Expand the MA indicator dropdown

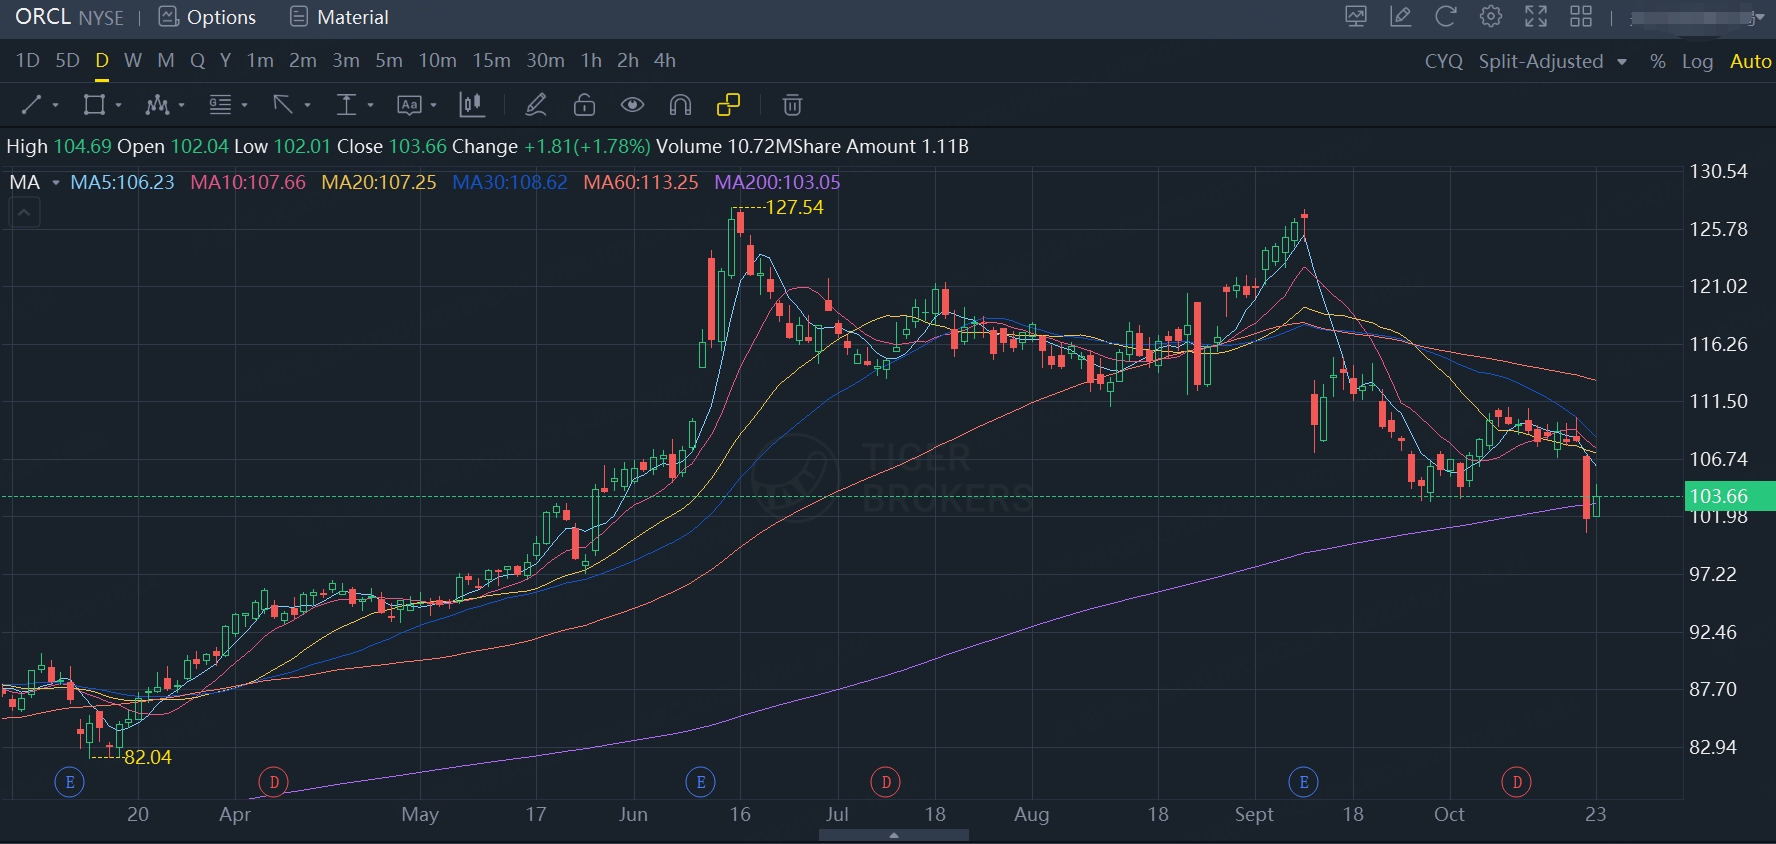coord(56,182)
